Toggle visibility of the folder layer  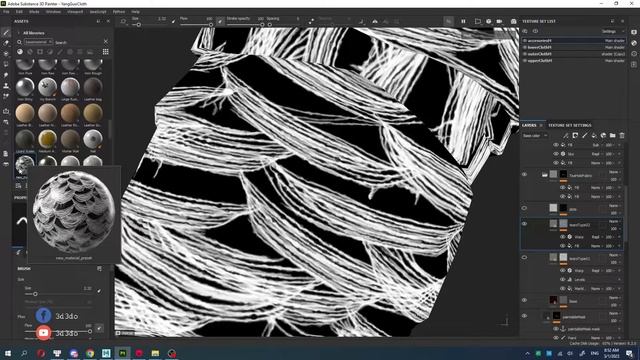(524, 175)
